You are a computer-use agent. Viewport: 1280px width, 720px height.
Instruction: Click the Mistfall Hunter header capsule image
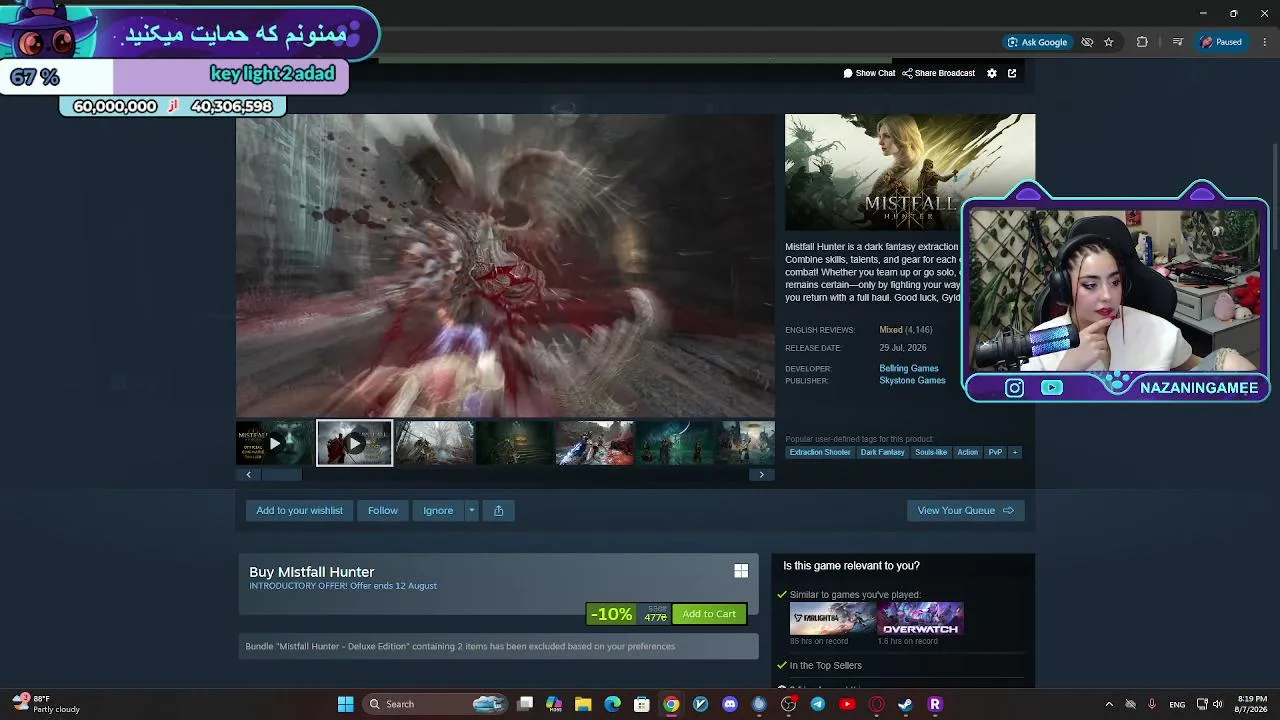[910, 172]
